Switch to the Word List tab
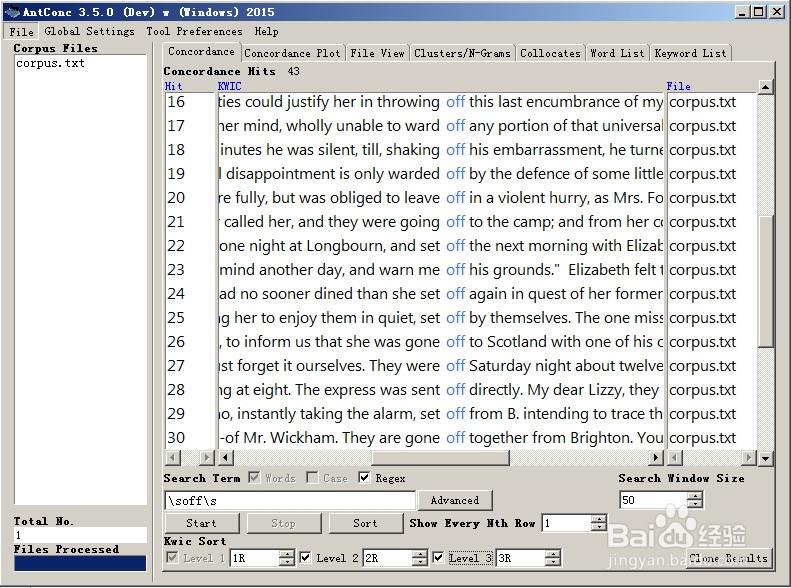The height and width of the screenshot is (588, 791). coord(617,53)
